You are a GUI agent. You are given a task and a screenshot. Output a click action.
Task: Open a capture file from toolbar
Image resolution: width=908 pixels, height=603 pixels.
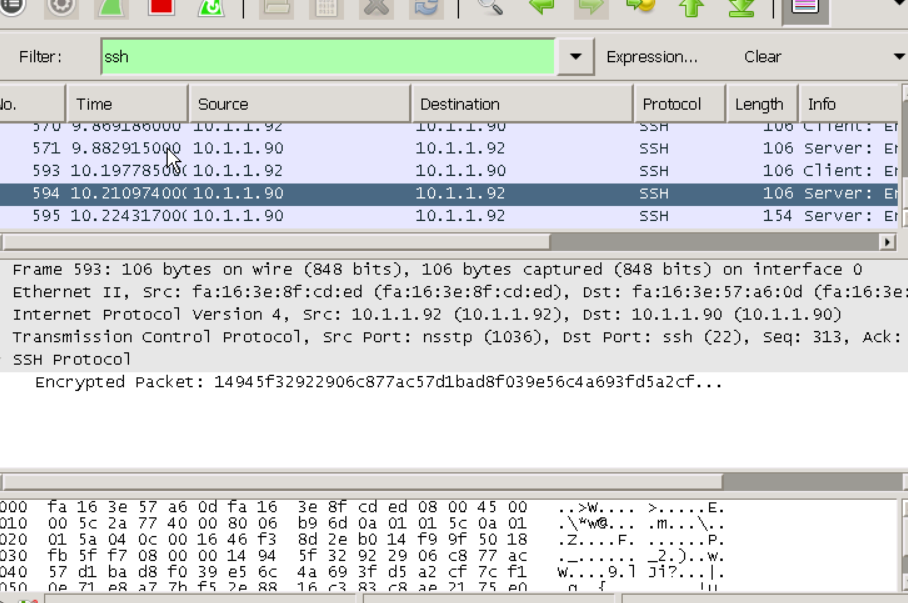click(x=276, y=6)
